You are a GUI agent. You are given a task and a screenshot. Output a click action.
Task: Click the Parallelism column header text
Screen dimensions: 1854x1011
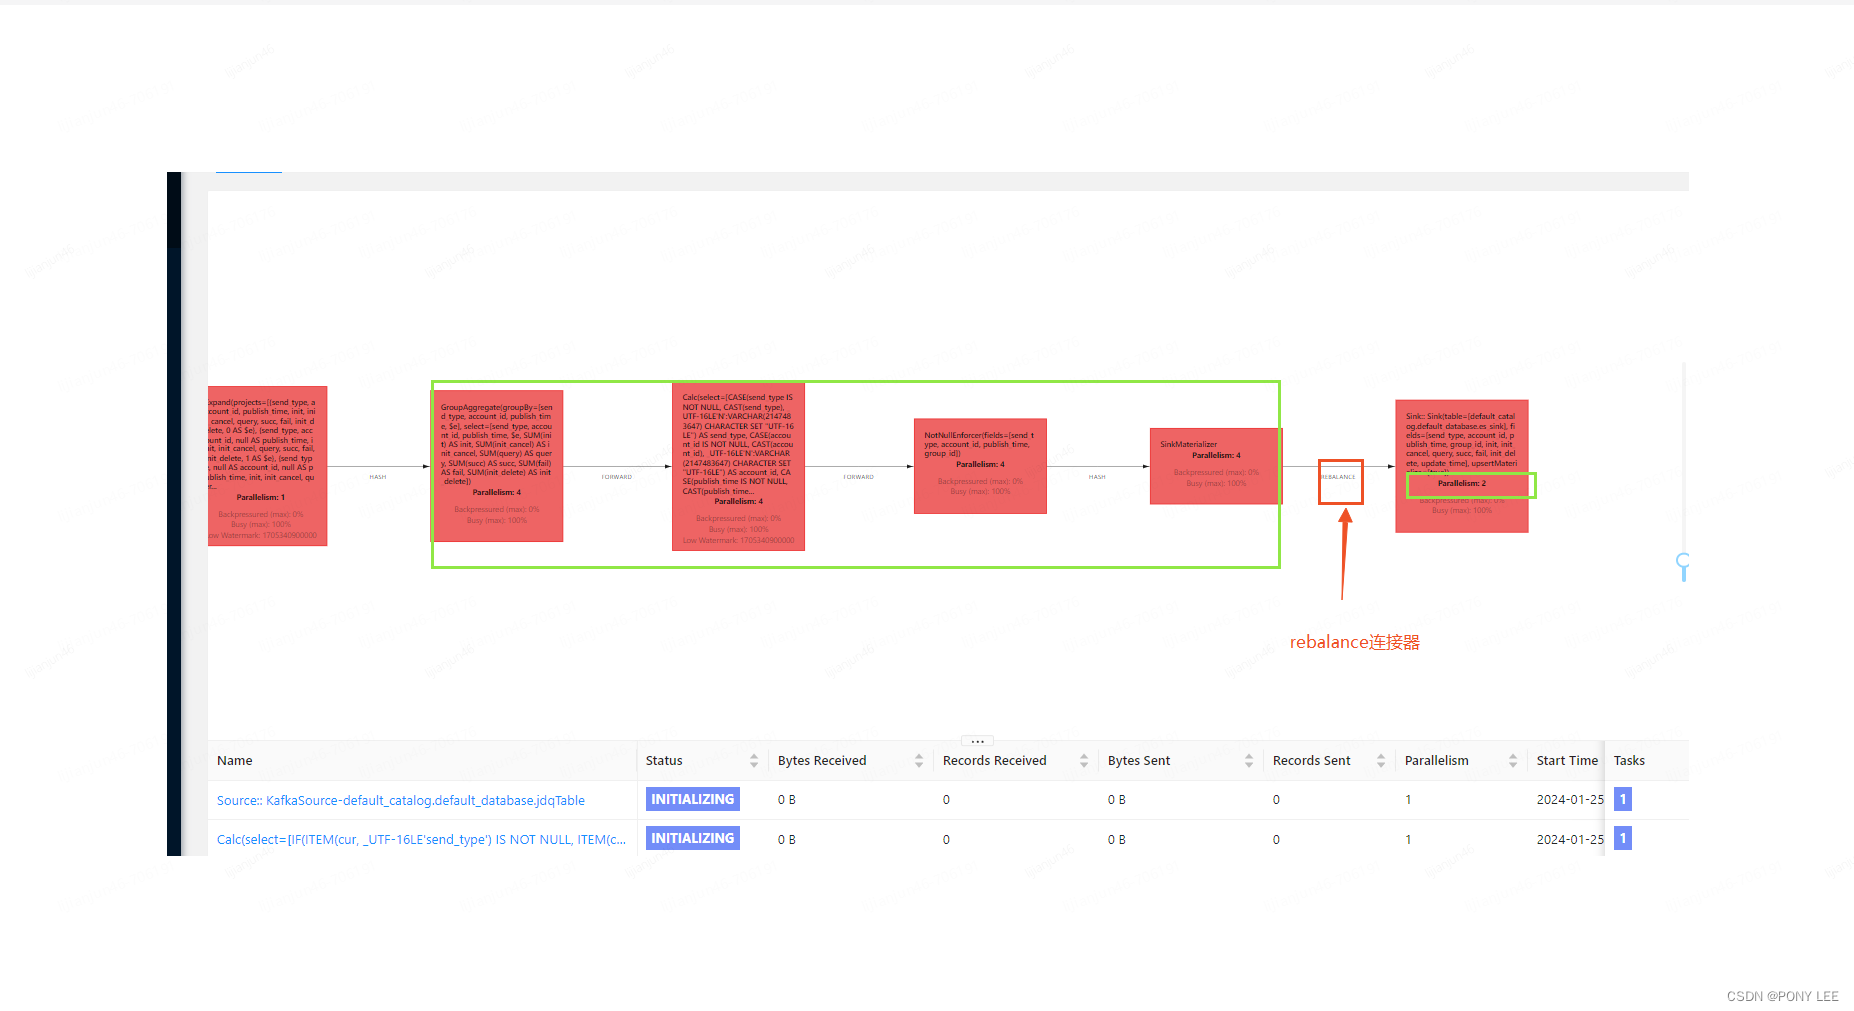coord(1437,761)
